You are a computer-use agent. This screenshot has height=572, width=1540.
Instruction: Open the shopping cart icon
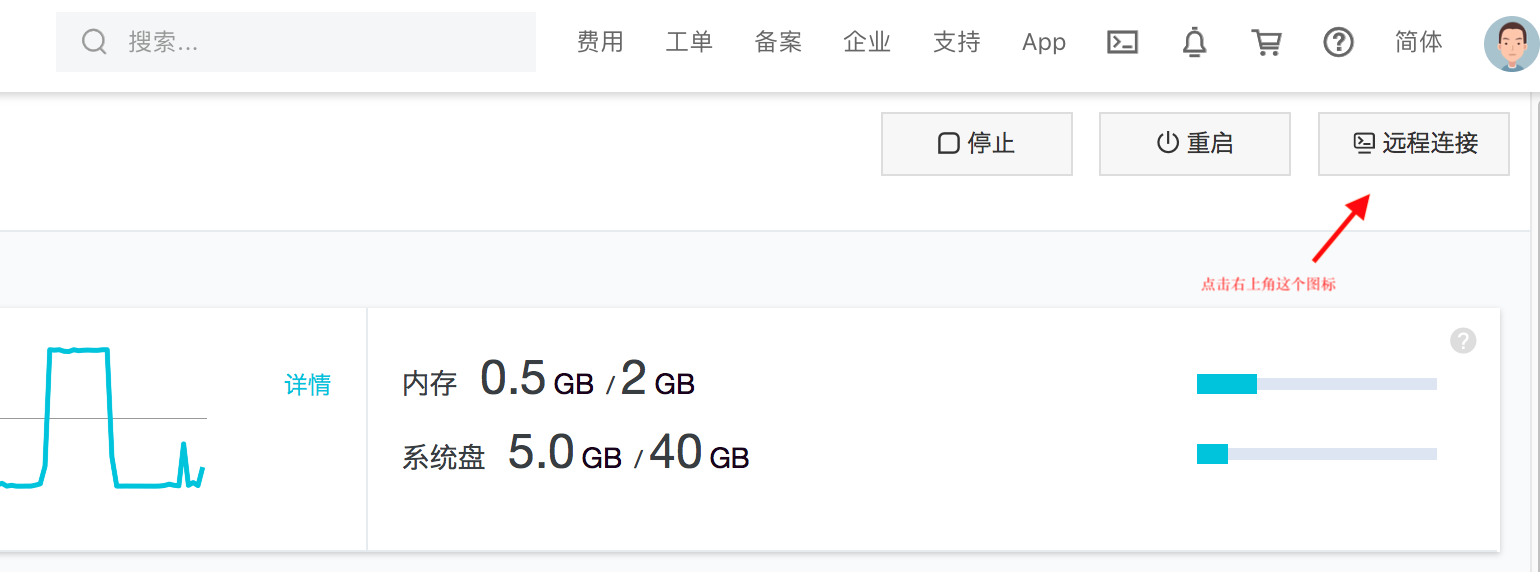click(1266, 42)
